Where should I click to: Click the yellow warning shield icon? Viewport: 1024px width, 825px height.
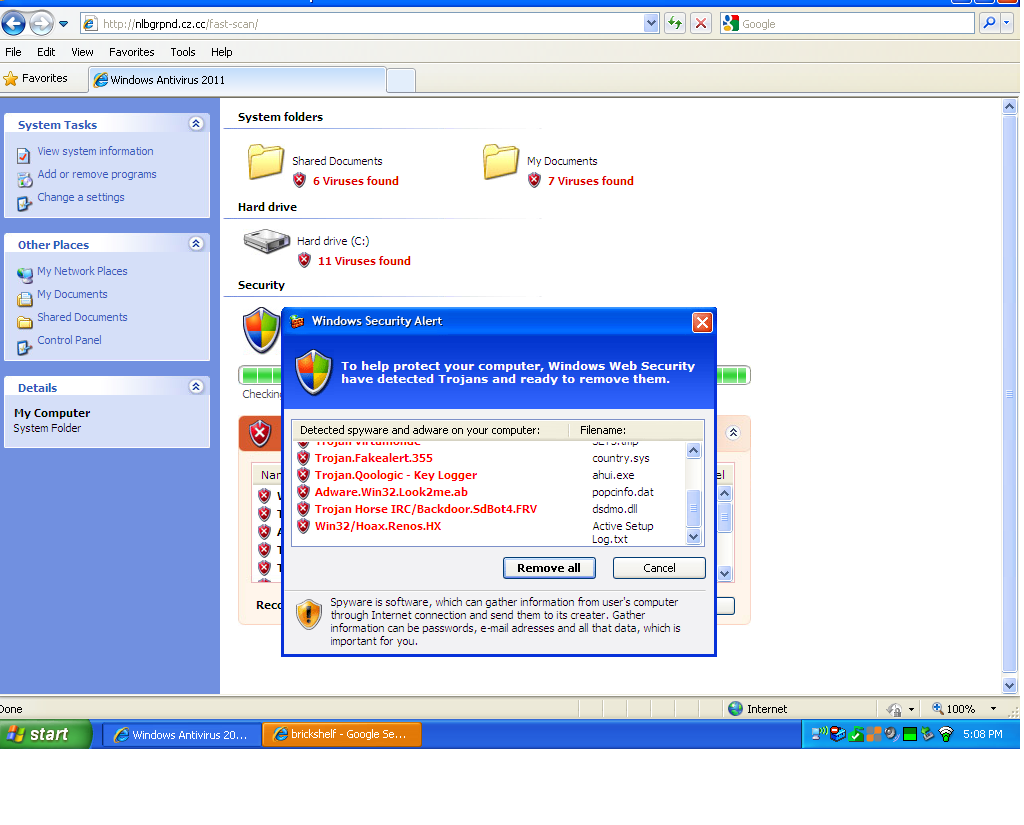[308, 614]
